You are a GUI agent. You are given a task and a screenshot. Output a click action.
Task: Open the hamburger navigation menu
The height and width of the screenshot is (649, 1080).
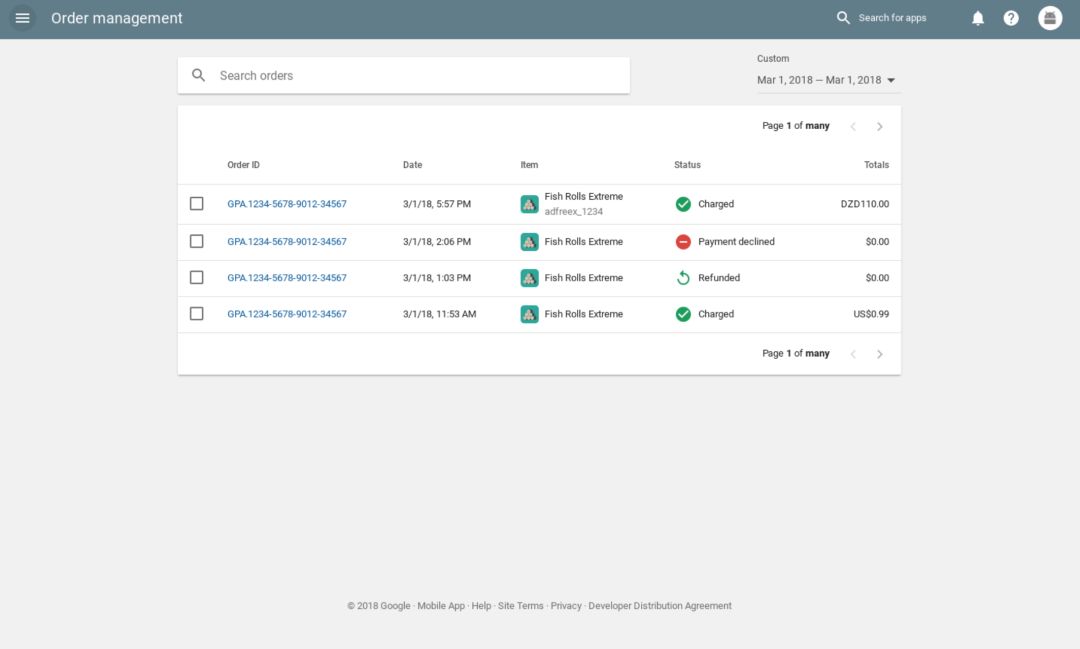[22, 18]
